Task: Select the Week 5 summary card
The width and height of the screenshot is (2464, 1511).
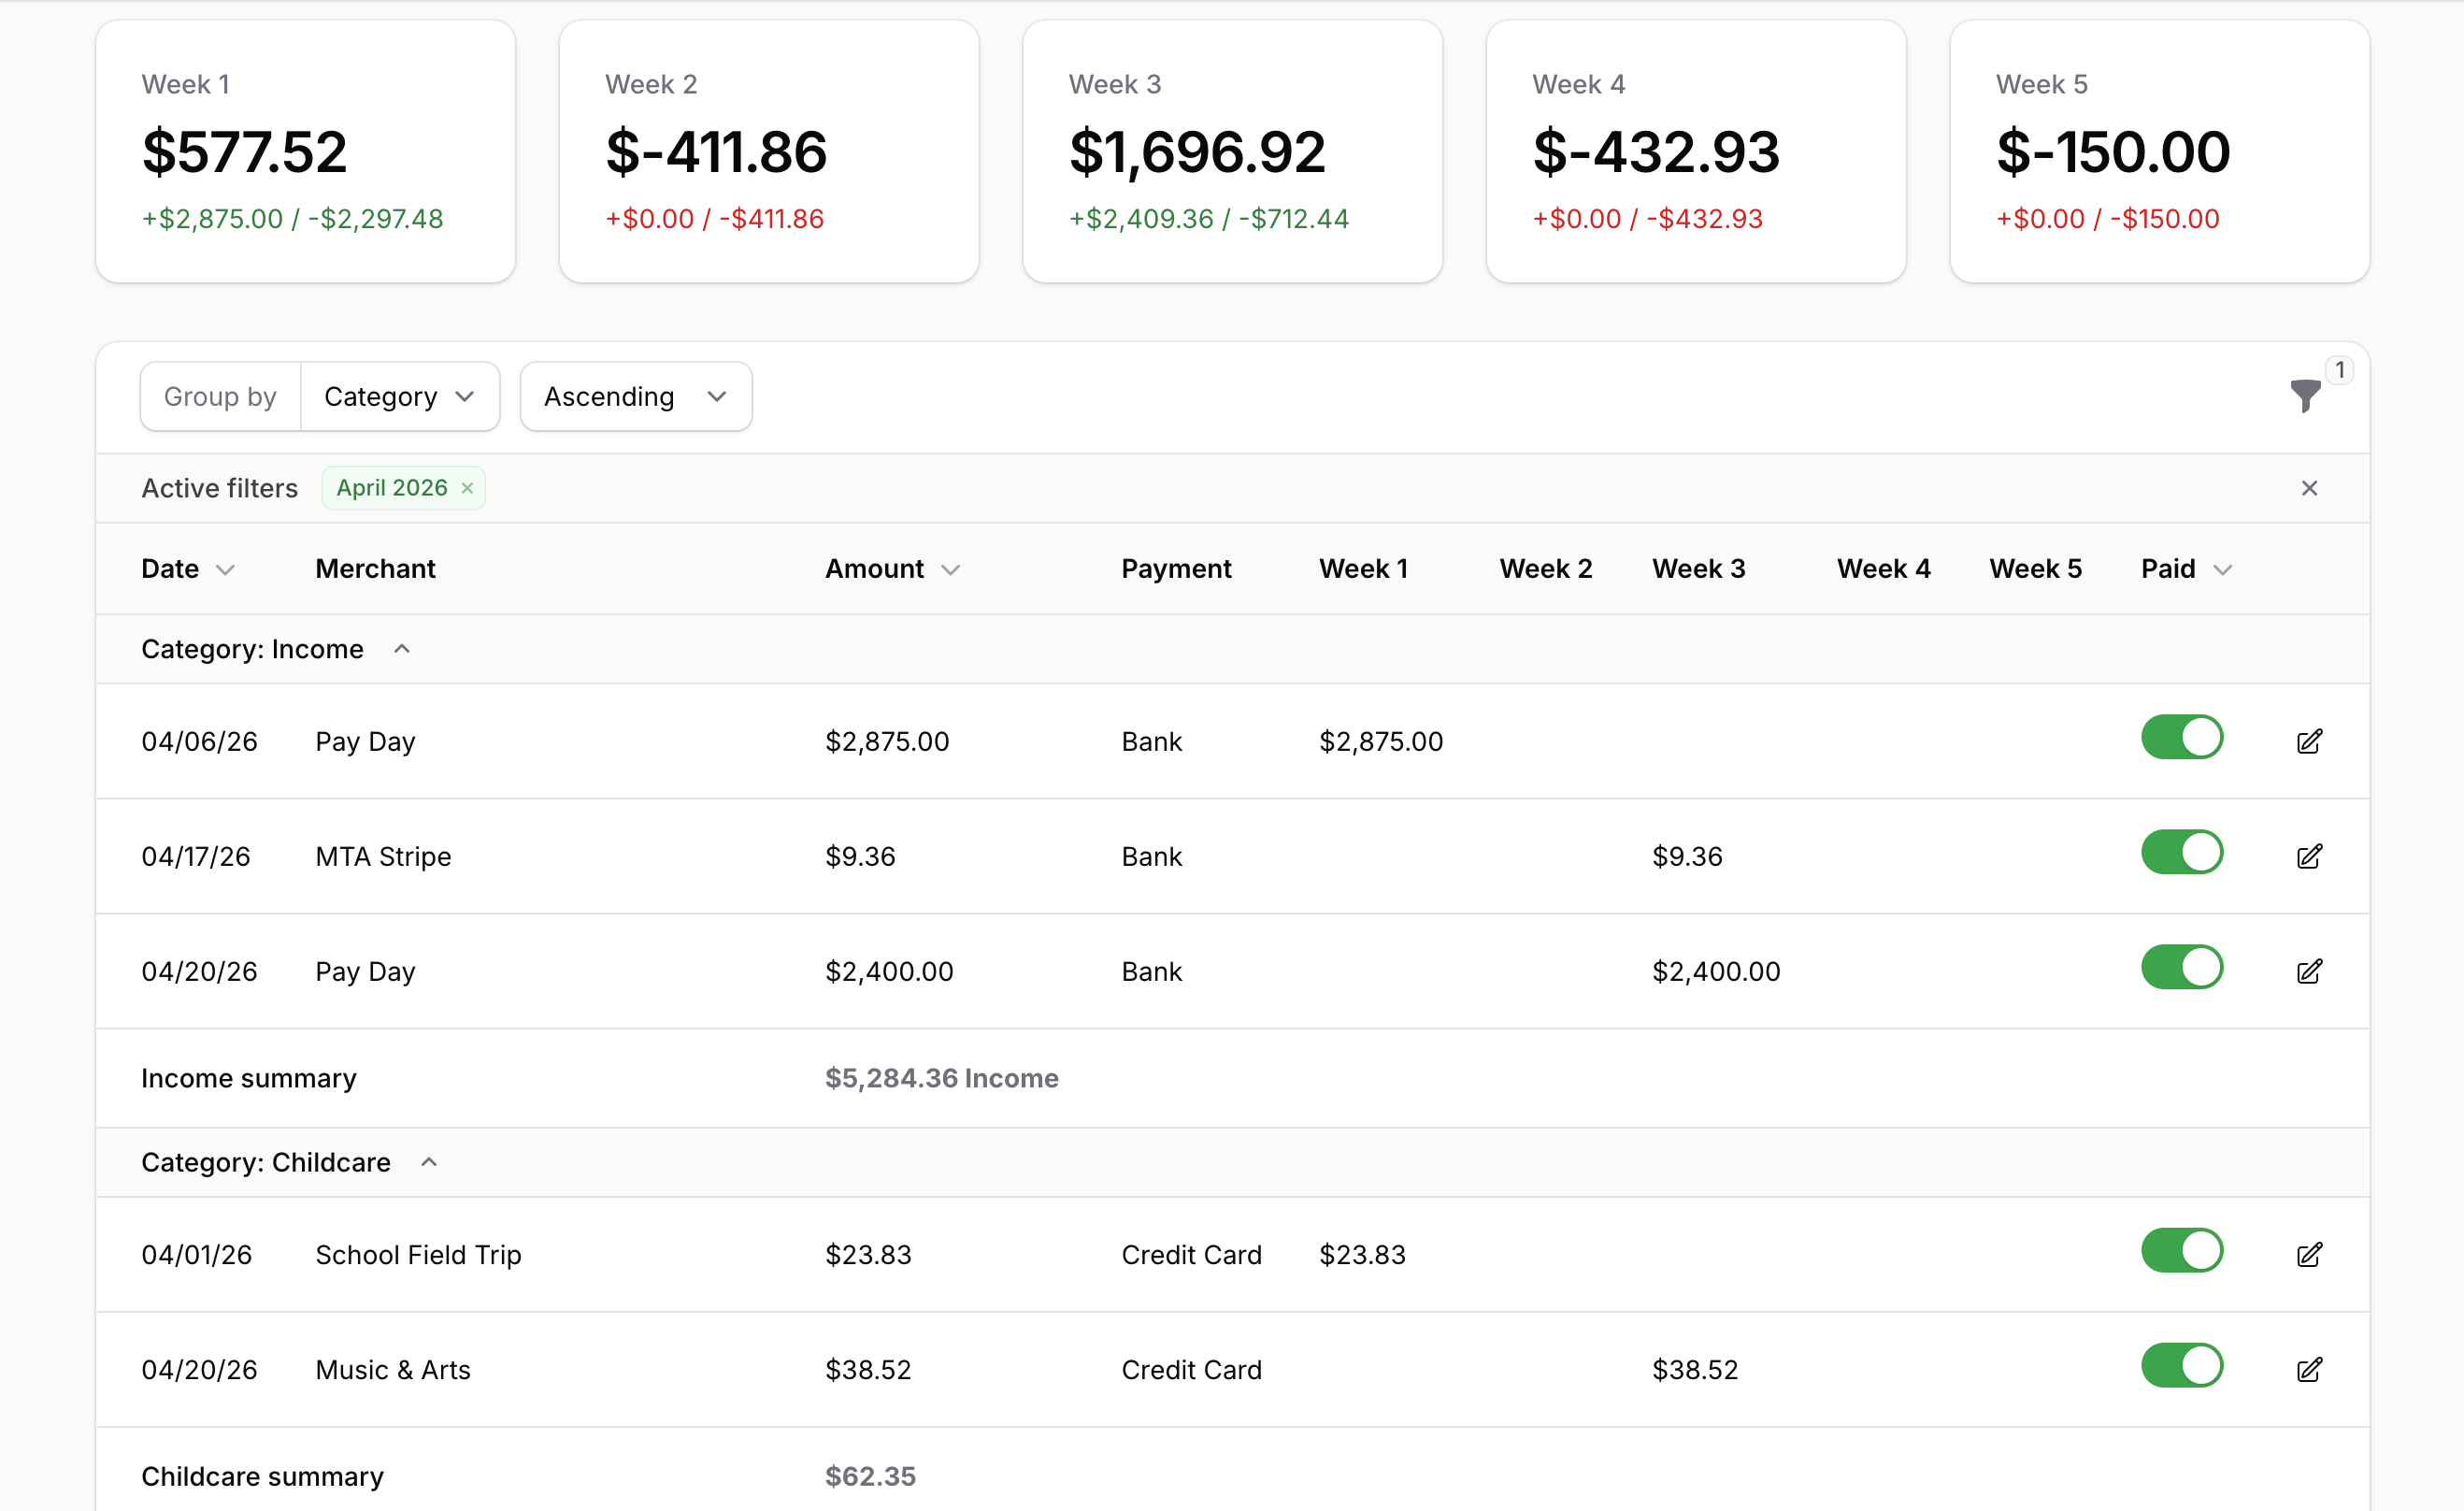Action: pos(2160,152)
